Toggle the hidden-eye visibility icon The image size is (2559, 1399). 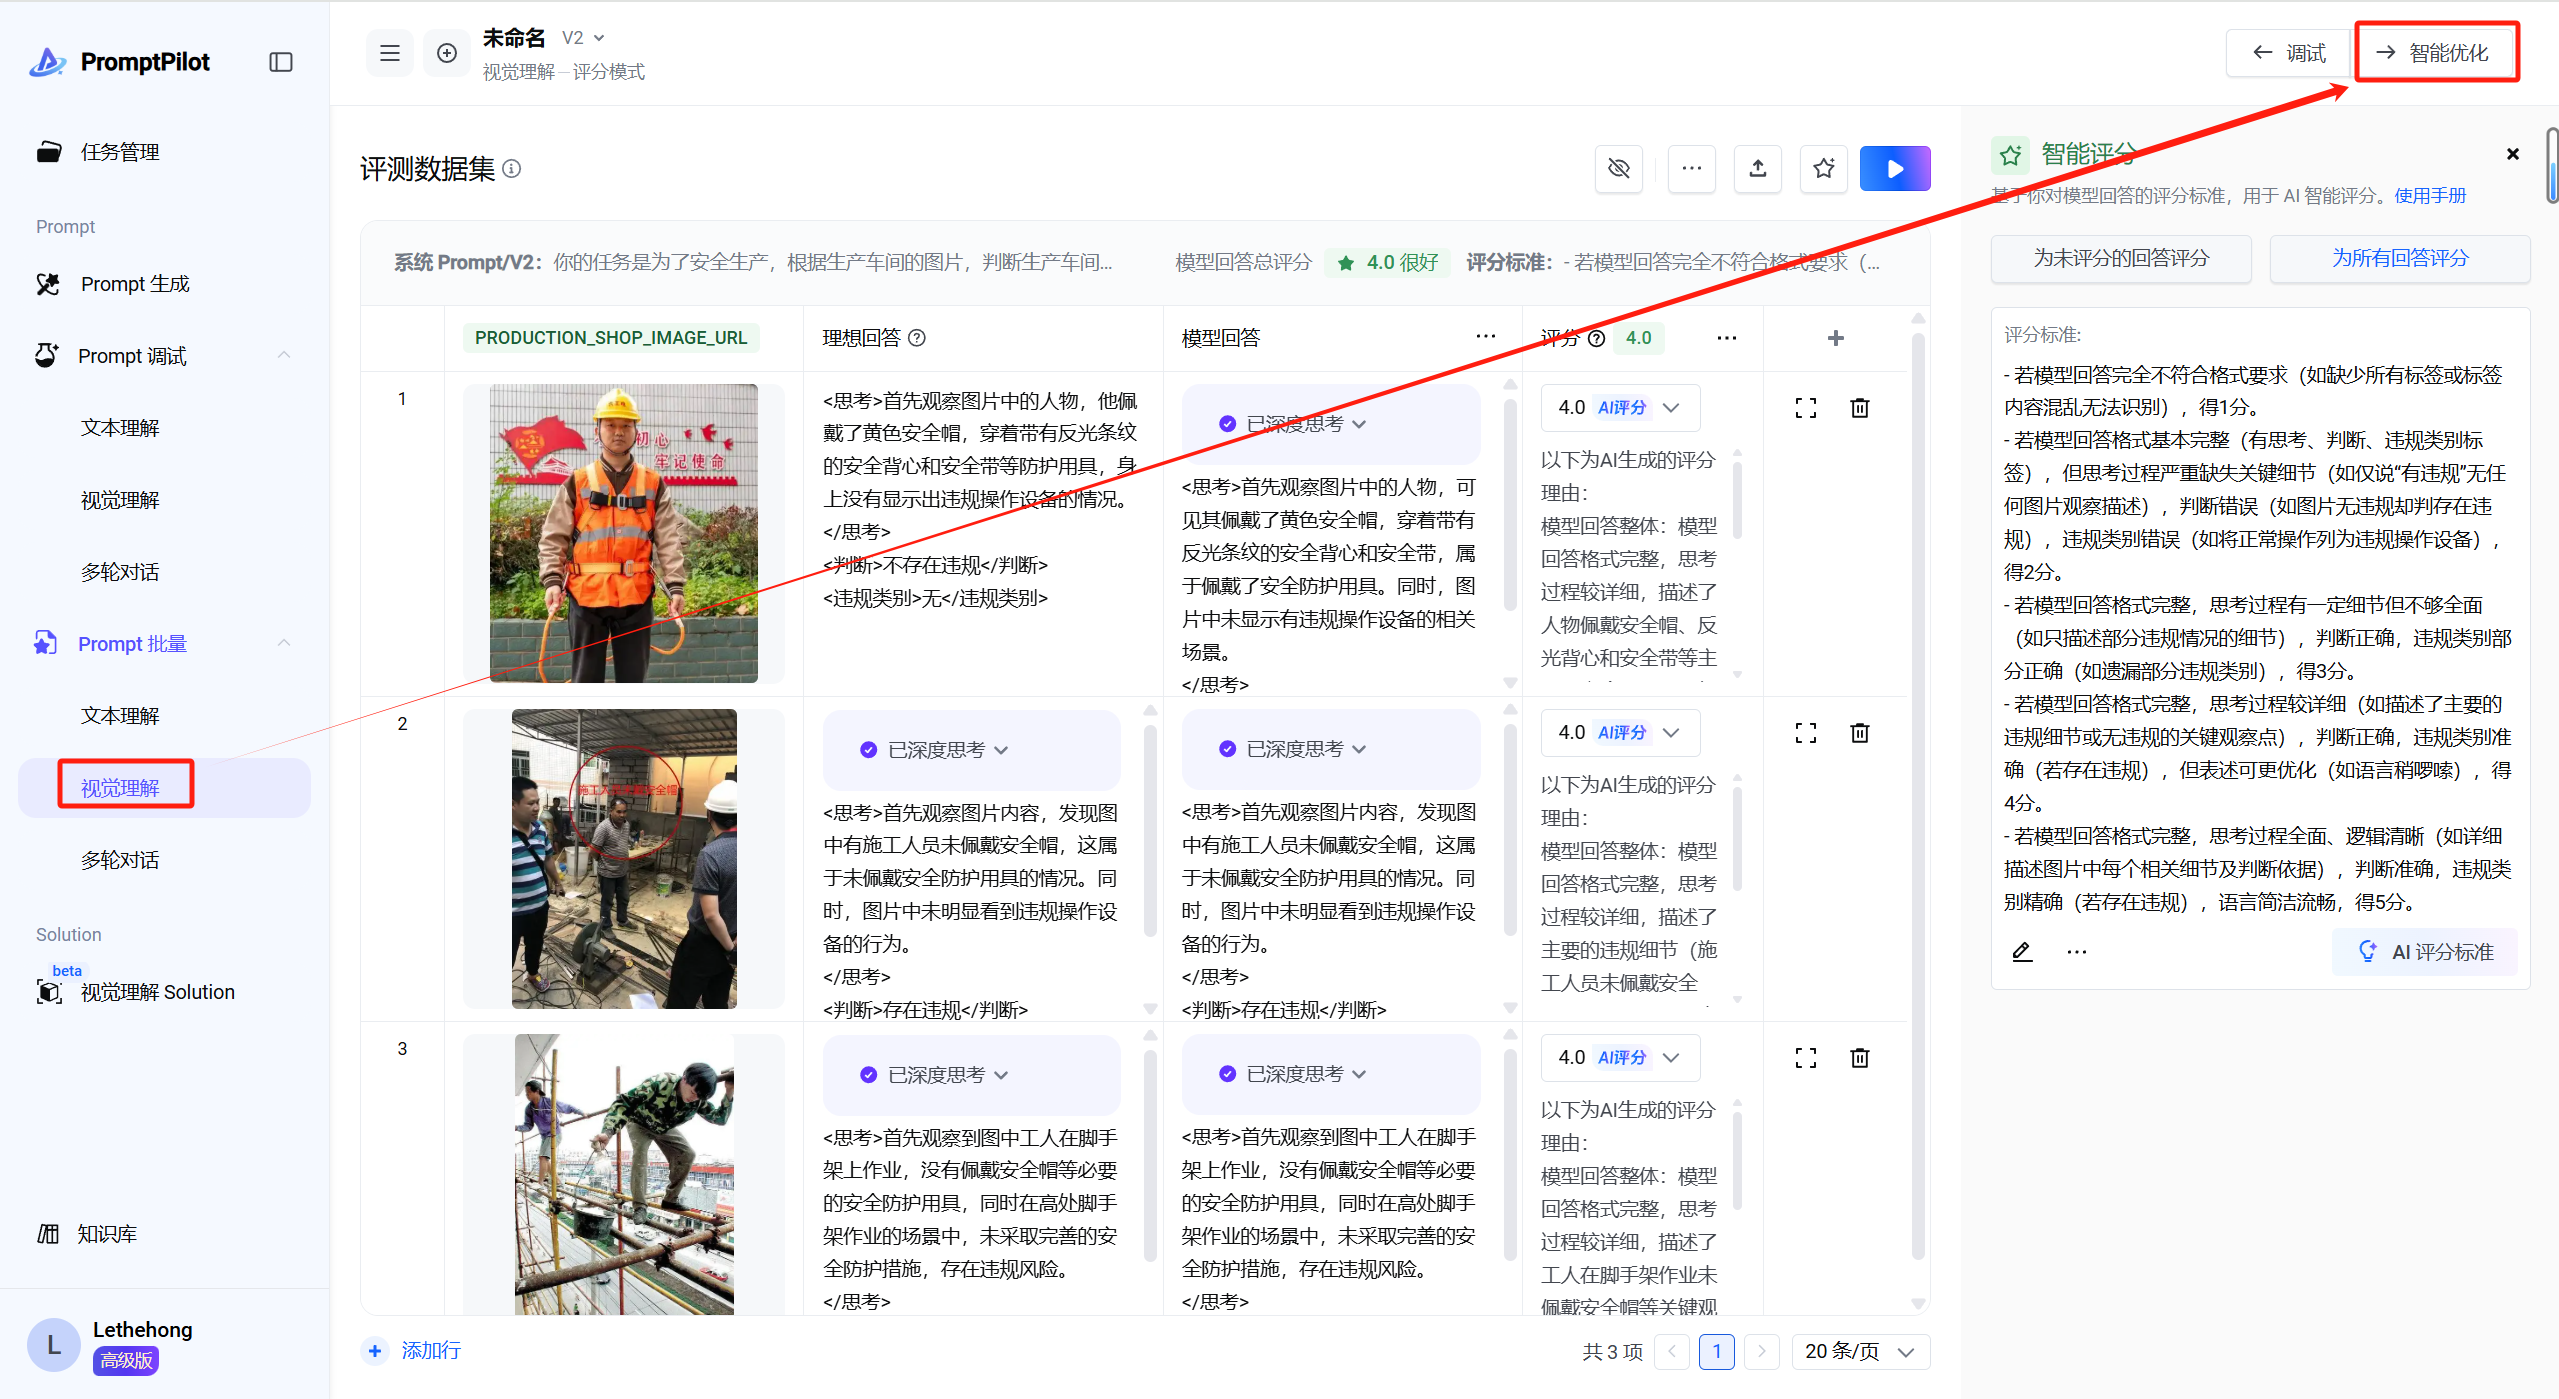point(1619,169)
